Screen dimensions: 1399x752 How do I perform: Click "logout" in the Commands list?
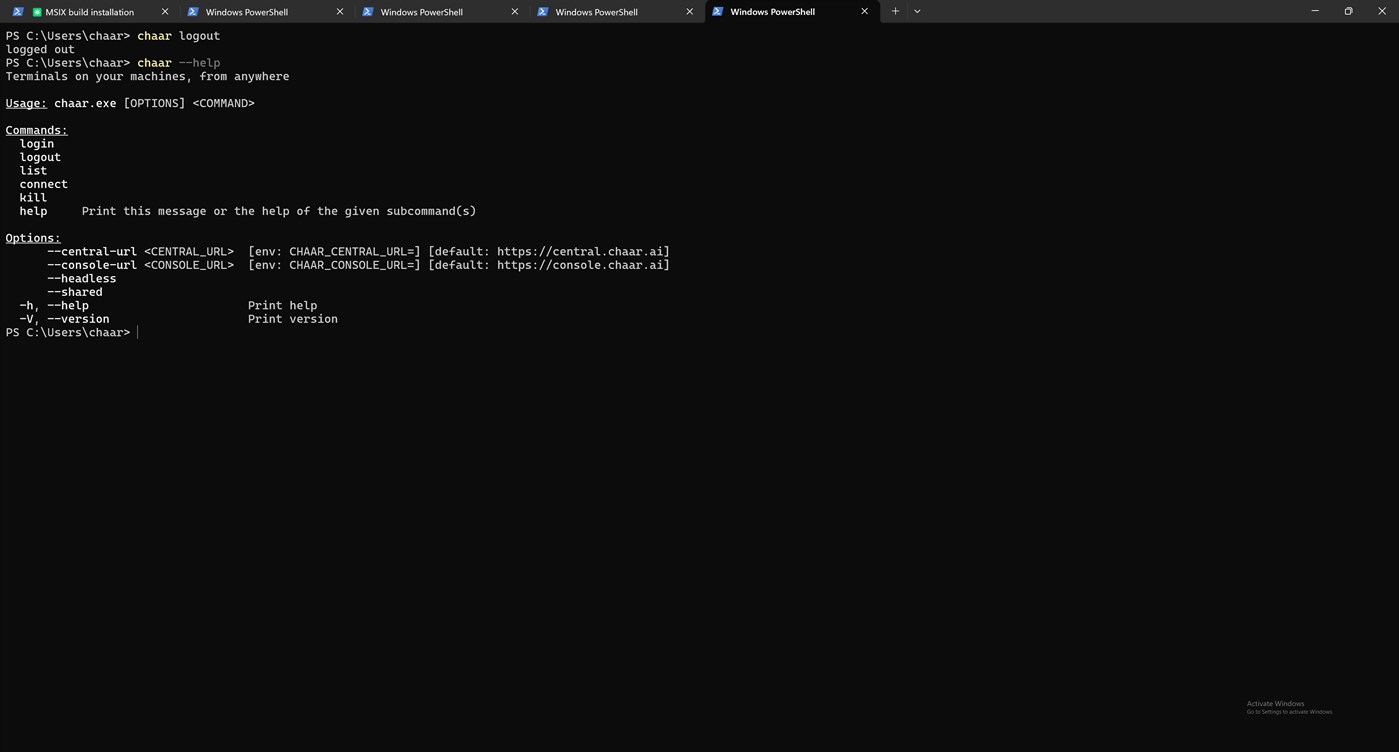pyautogui.click(x=40, y=157)
